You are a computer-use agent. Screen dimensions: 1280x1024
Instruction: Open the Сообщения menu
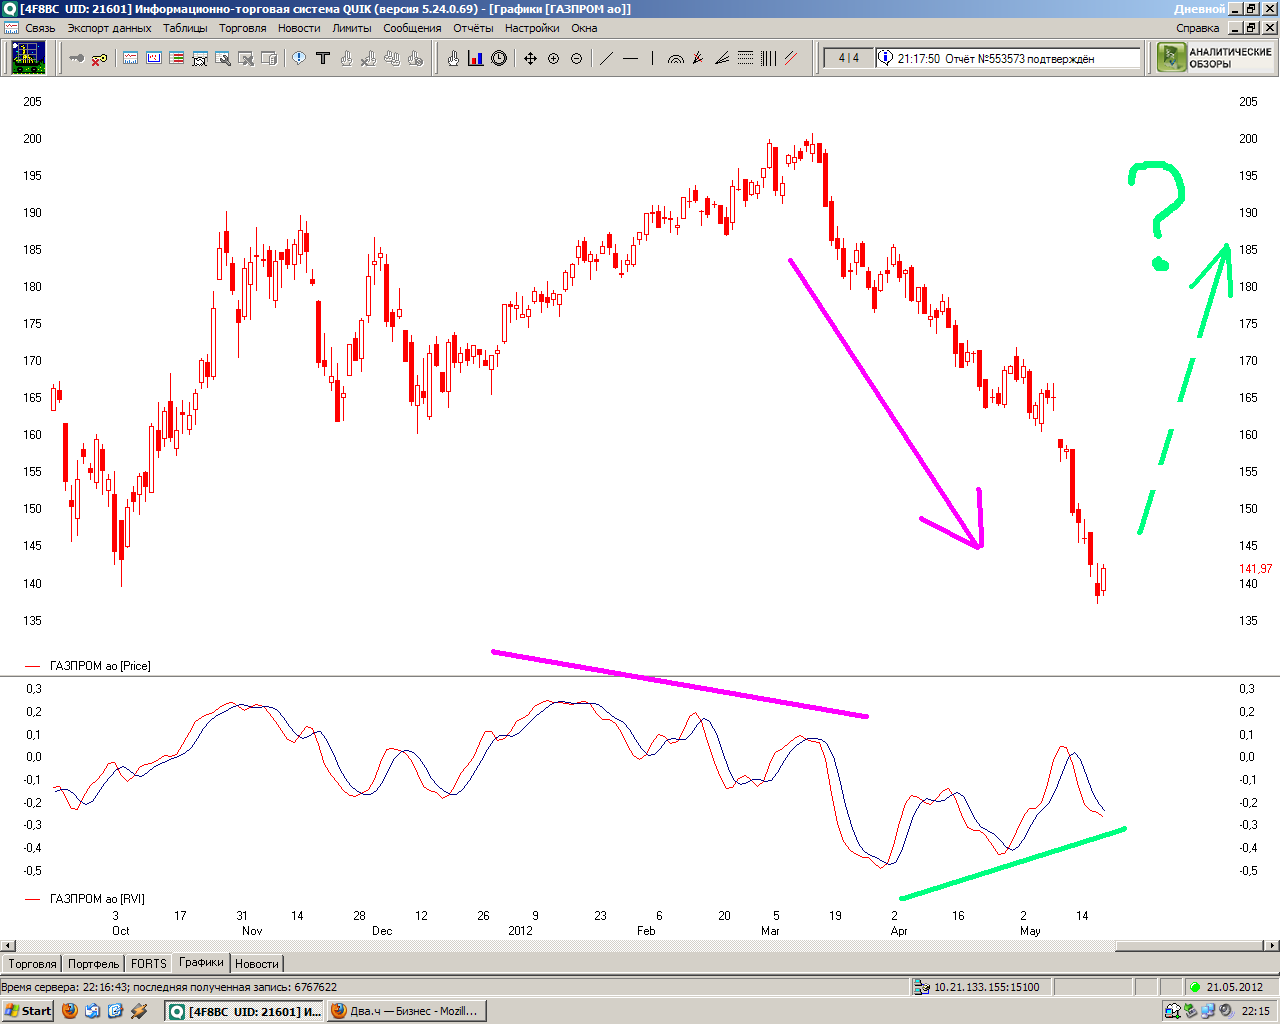(x=412, y=28)
